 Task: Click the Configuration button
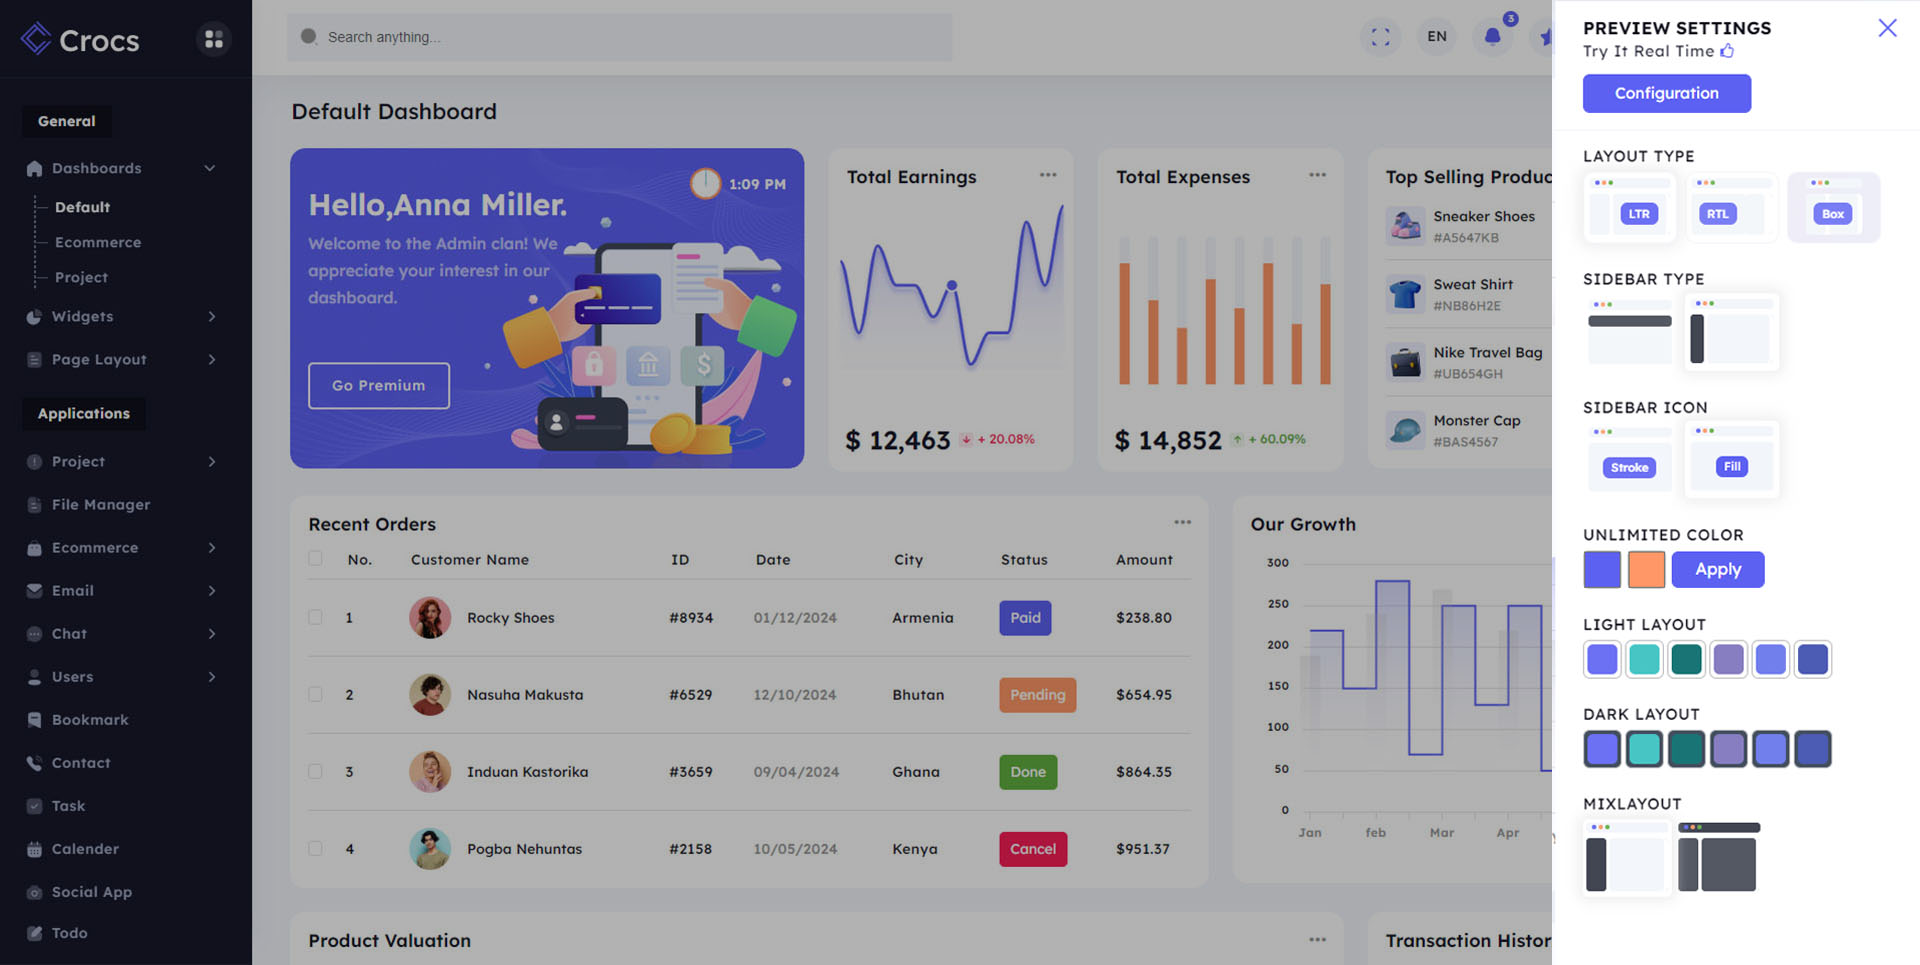(1666, 93)
